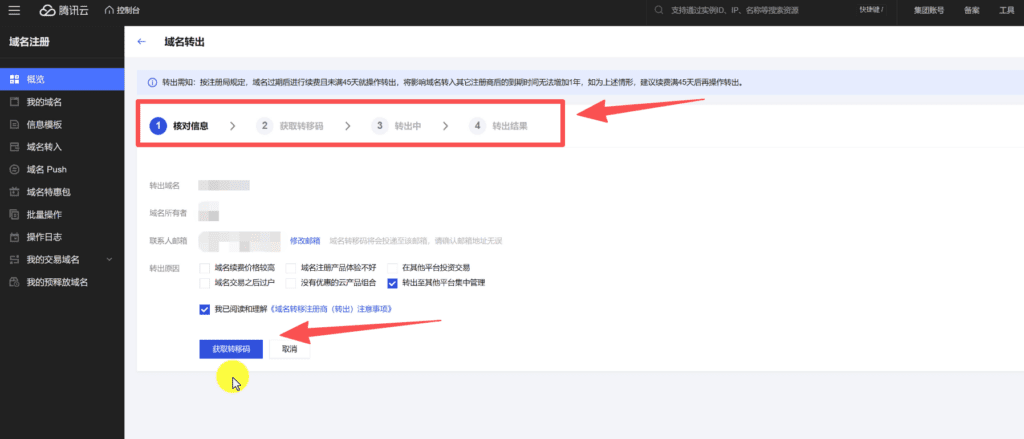Click the 域名转入 sidebar icon
The height and width of the screenshot is (439, 1024).
pyautogui.click(x=14, y=147)
